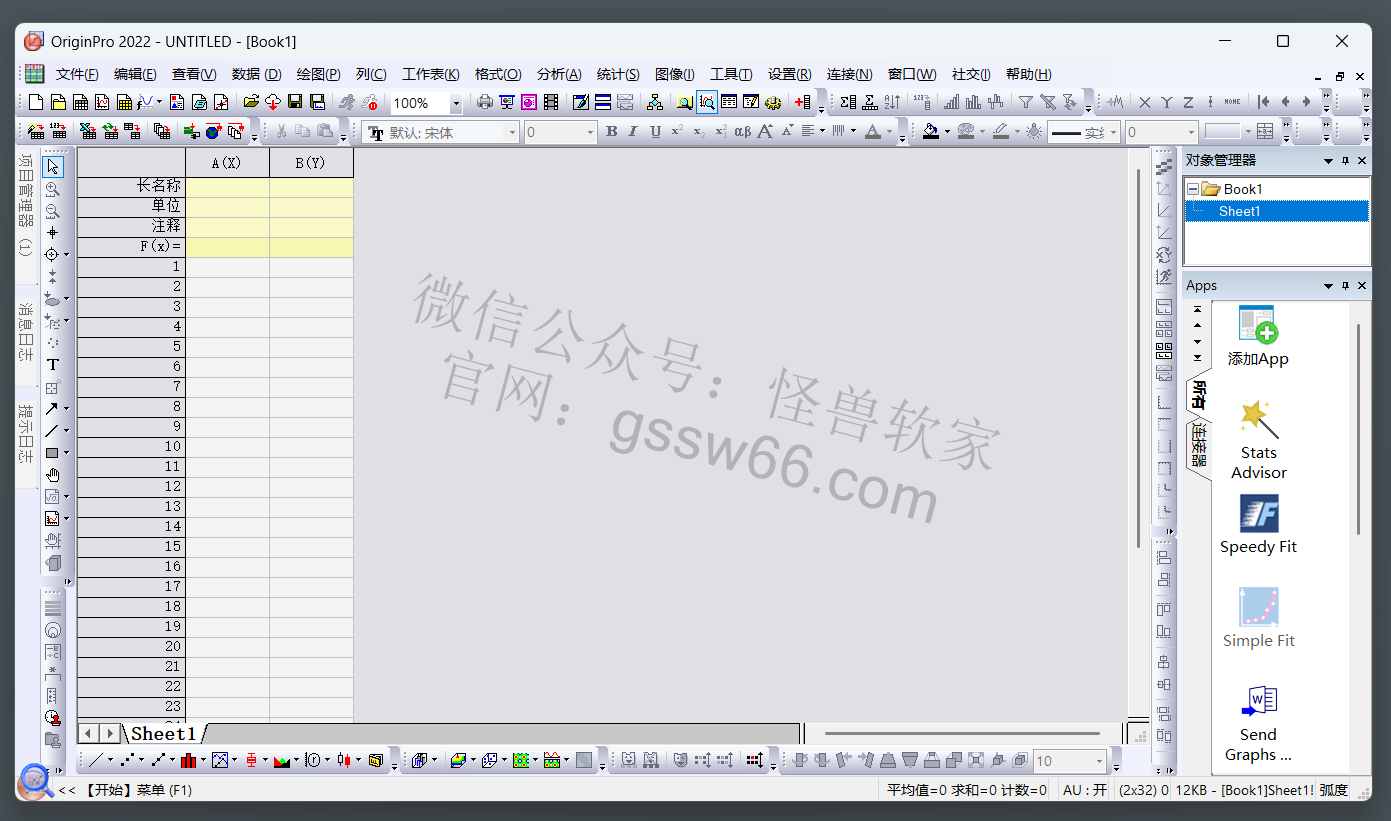Set column as Z designation
The height and width of the screenshot is (821, 1391).
1189,102
